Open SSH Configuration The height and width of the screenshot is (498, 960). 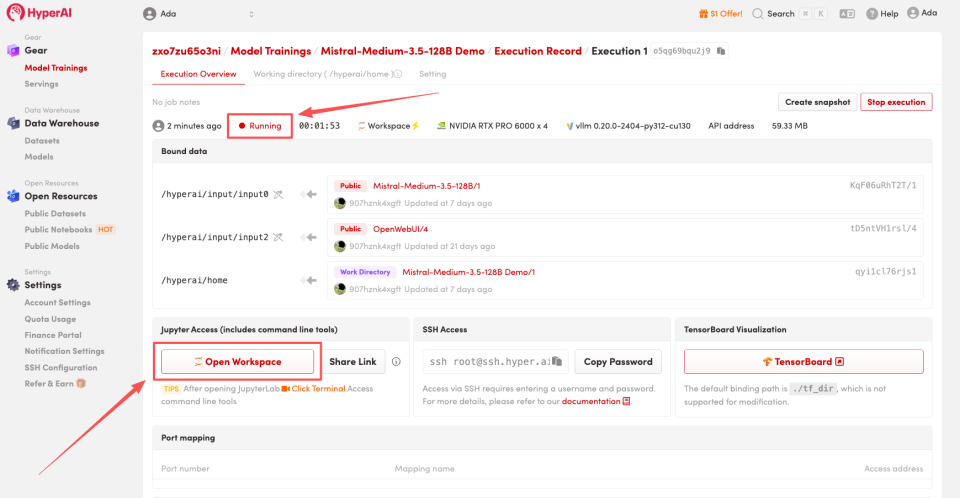coord(61,368)
